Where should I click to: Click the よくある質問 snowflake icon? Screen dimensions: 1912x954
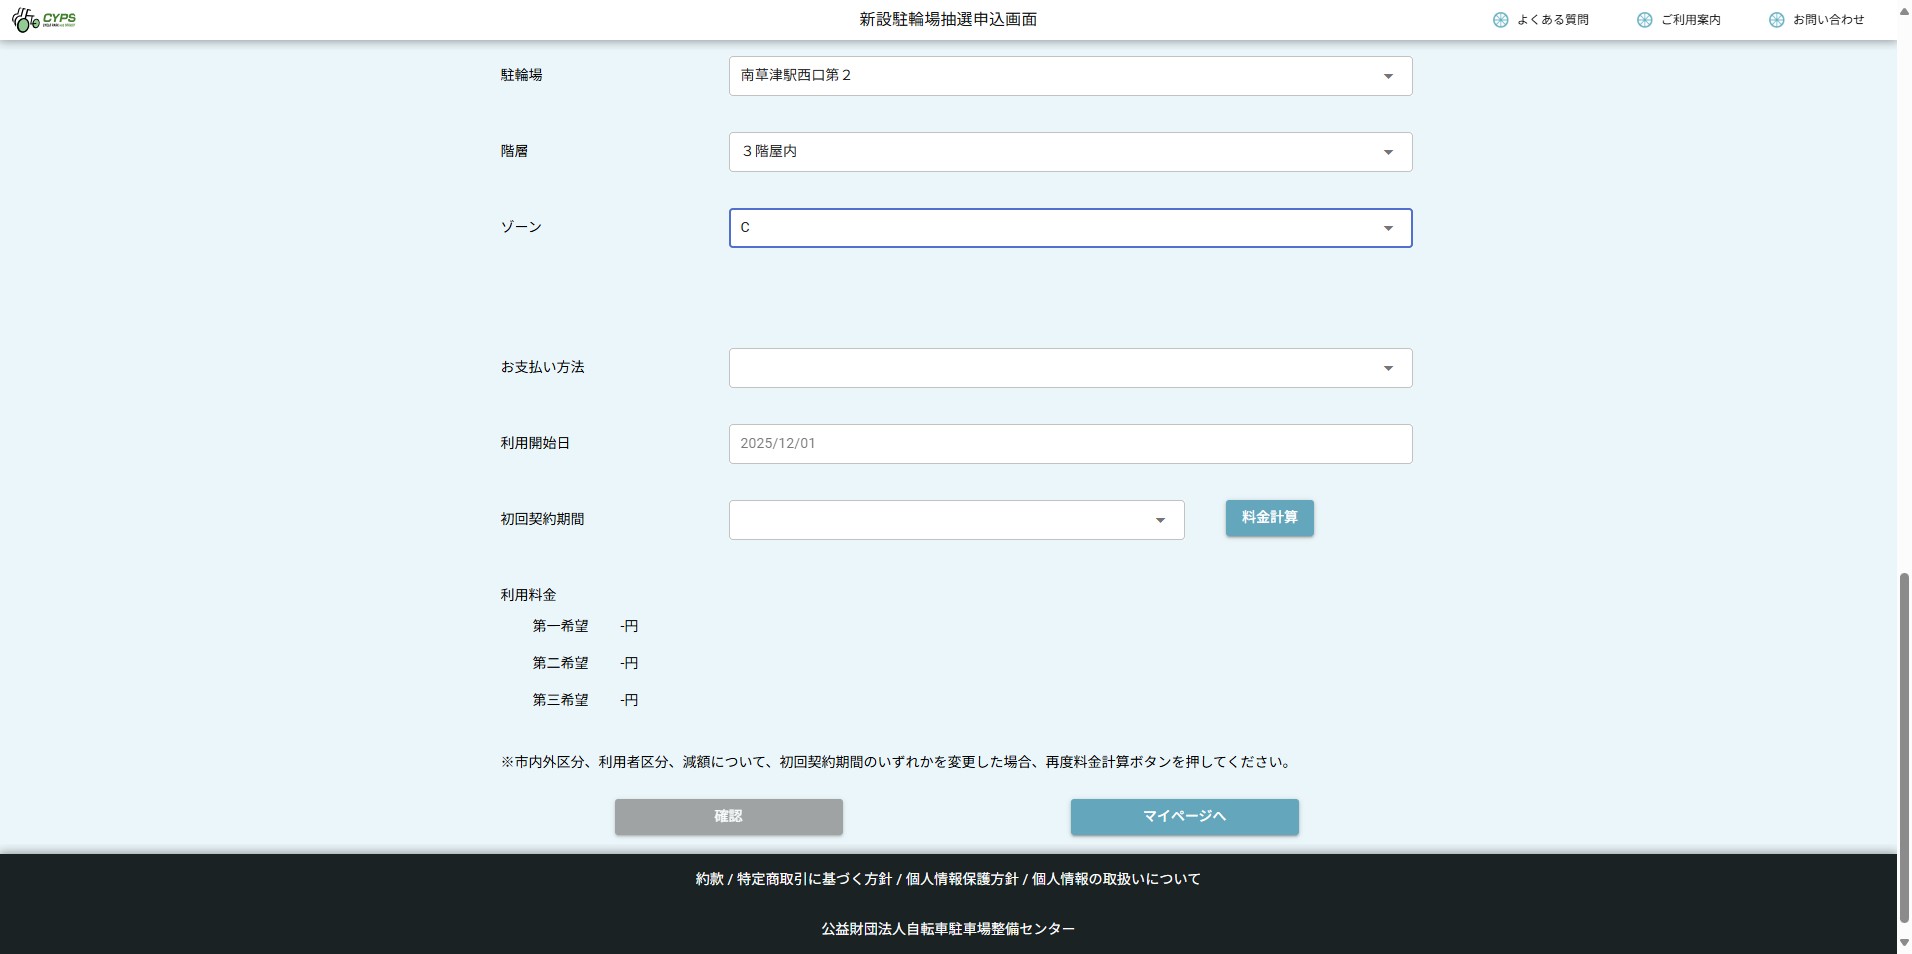pos(1500,20)
